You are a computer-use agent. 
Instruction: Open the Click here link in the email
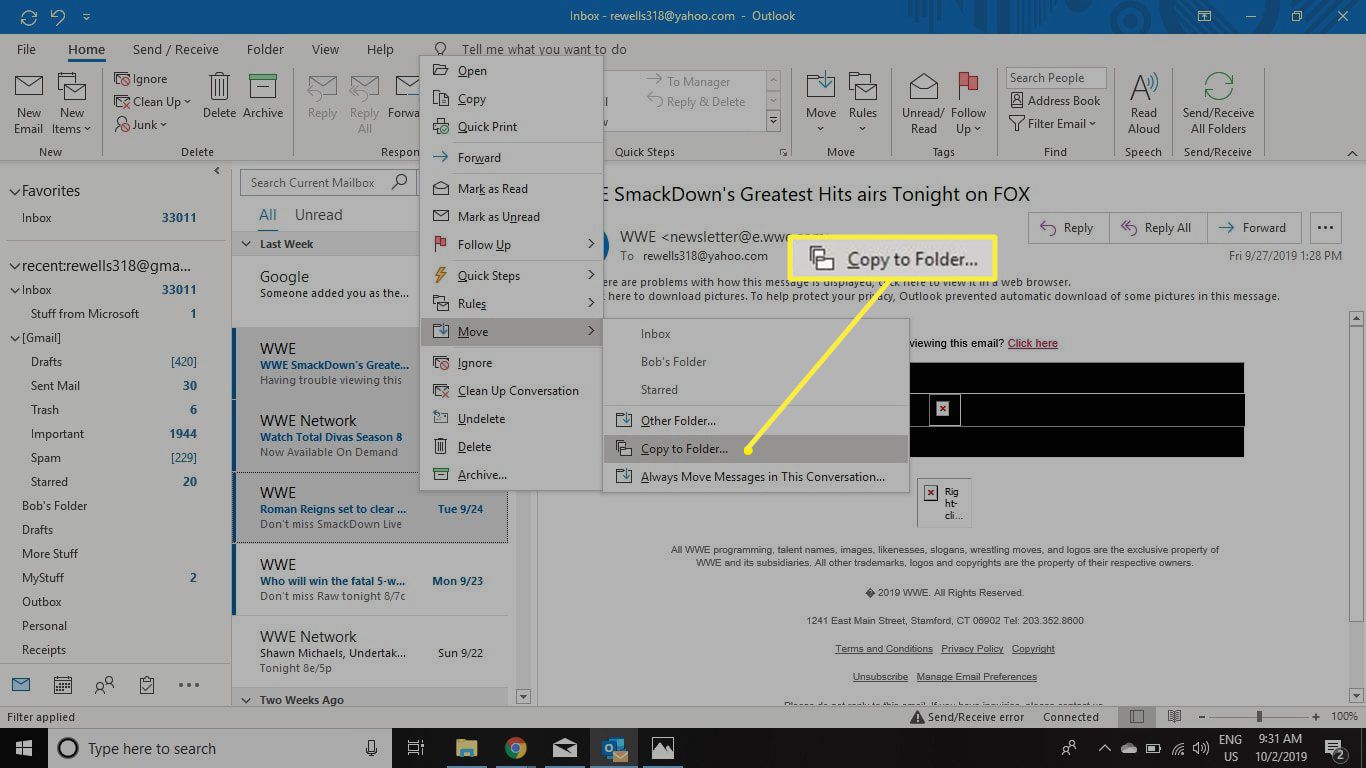click(1032, 343)
